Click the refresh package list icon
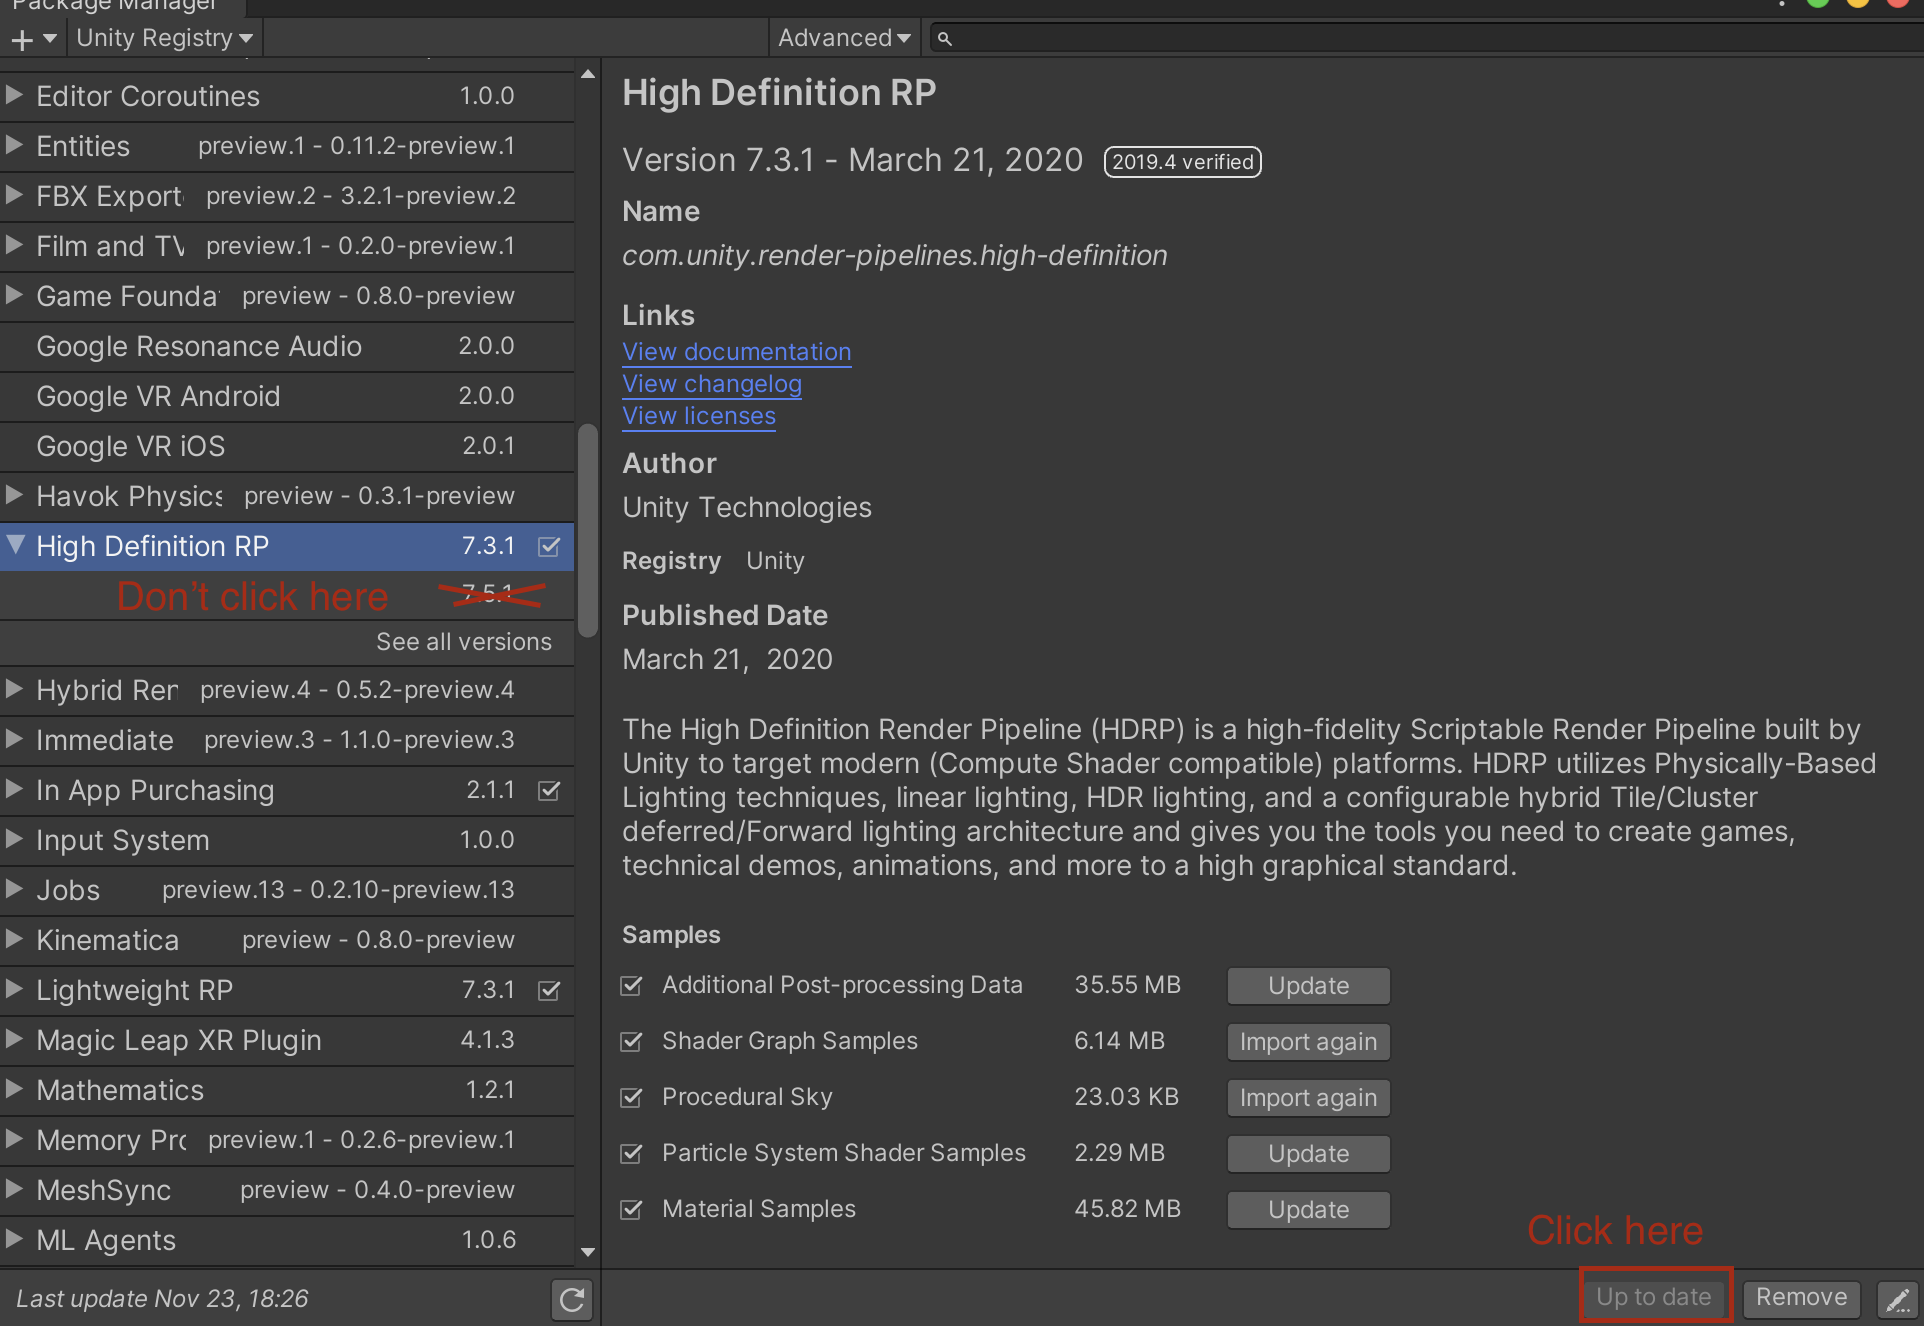This screenshot has height=1326, width=1924. point(572,1299)
